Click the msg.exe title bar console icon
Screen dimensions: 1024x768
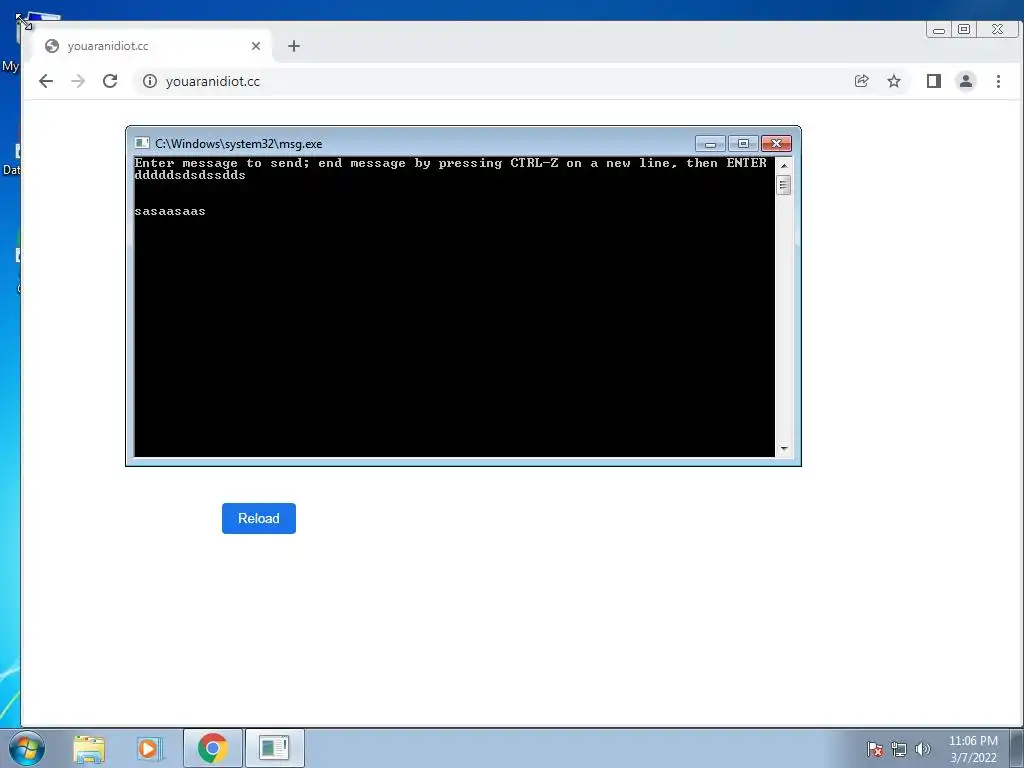point(142,143)
